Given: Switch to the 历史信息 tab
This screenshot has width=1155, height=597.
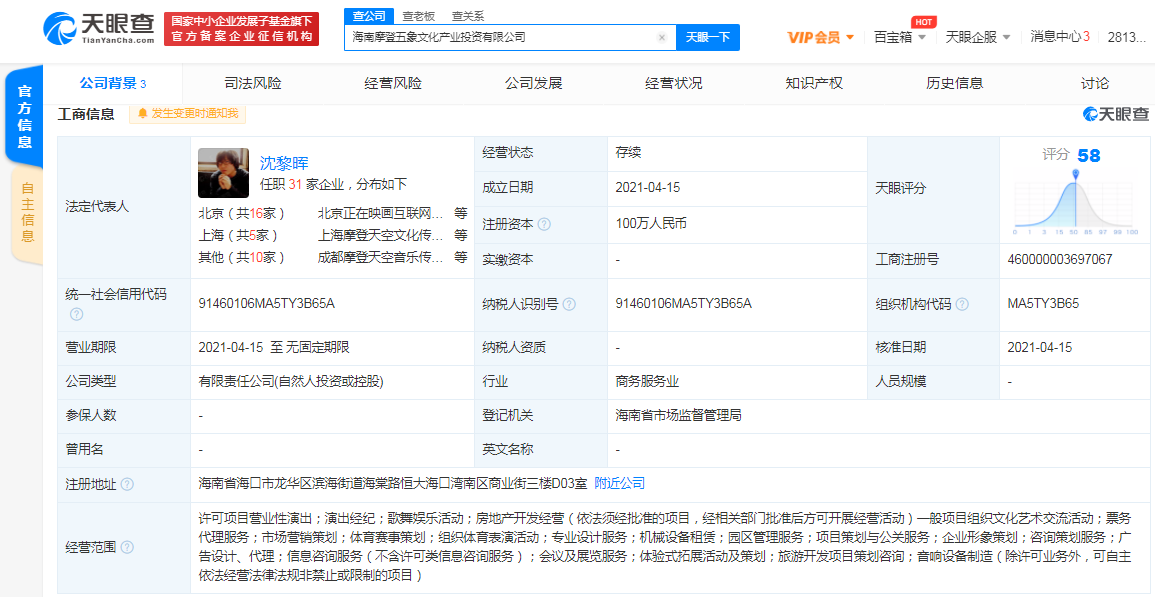Looking at the screenshot, I should tap(955, 83).
